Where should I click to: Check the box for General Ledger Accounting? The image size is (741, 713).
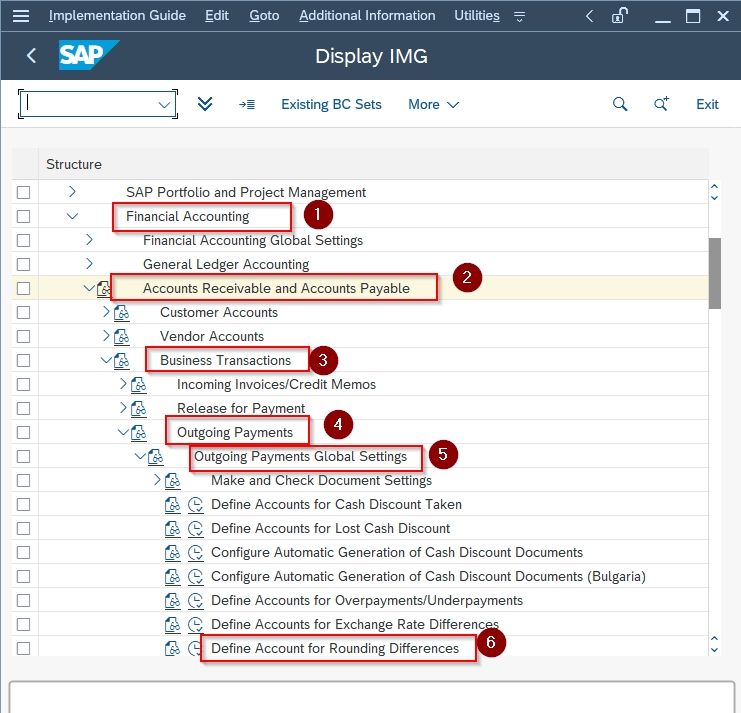point(23,265)
